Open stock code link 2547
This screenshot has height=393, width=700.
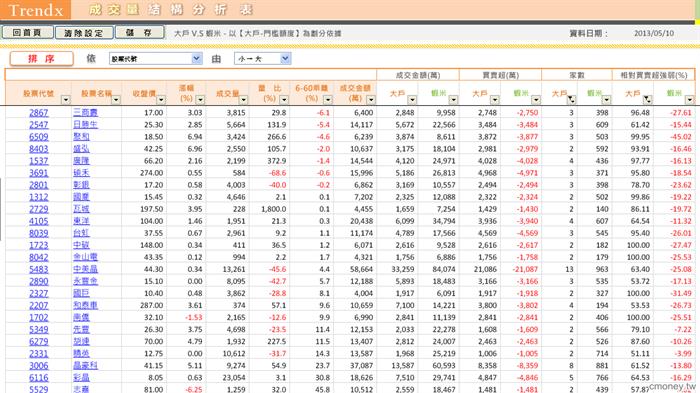pyautogui.click(x=38, y=125)
